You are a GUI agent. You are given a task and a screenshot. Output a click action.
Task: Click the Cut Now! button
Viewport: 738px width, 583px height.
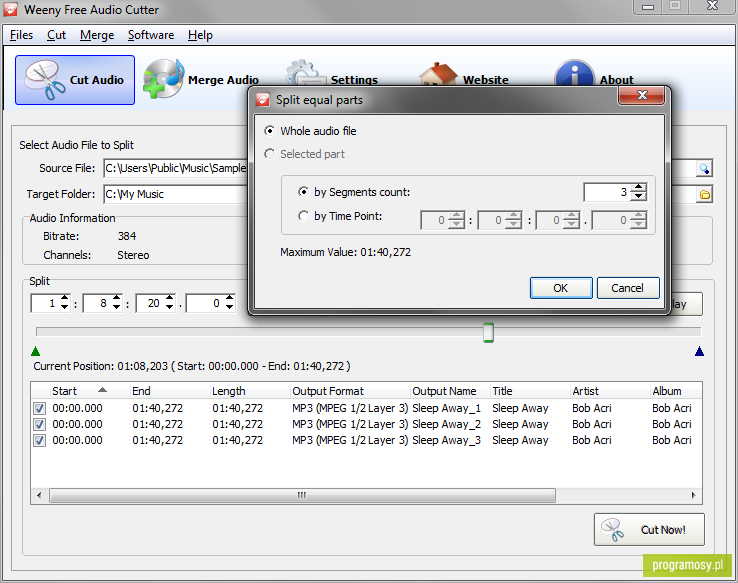tap(649, 530)
